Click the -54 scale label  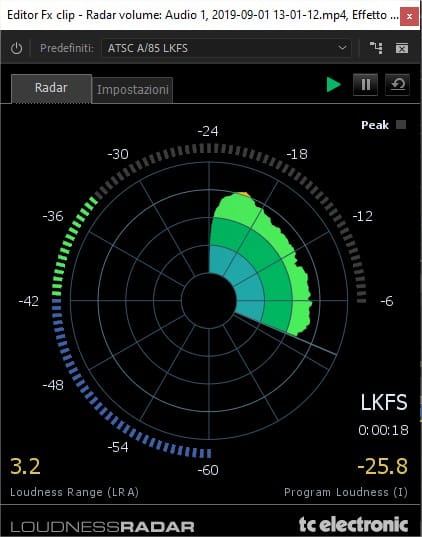118,447
